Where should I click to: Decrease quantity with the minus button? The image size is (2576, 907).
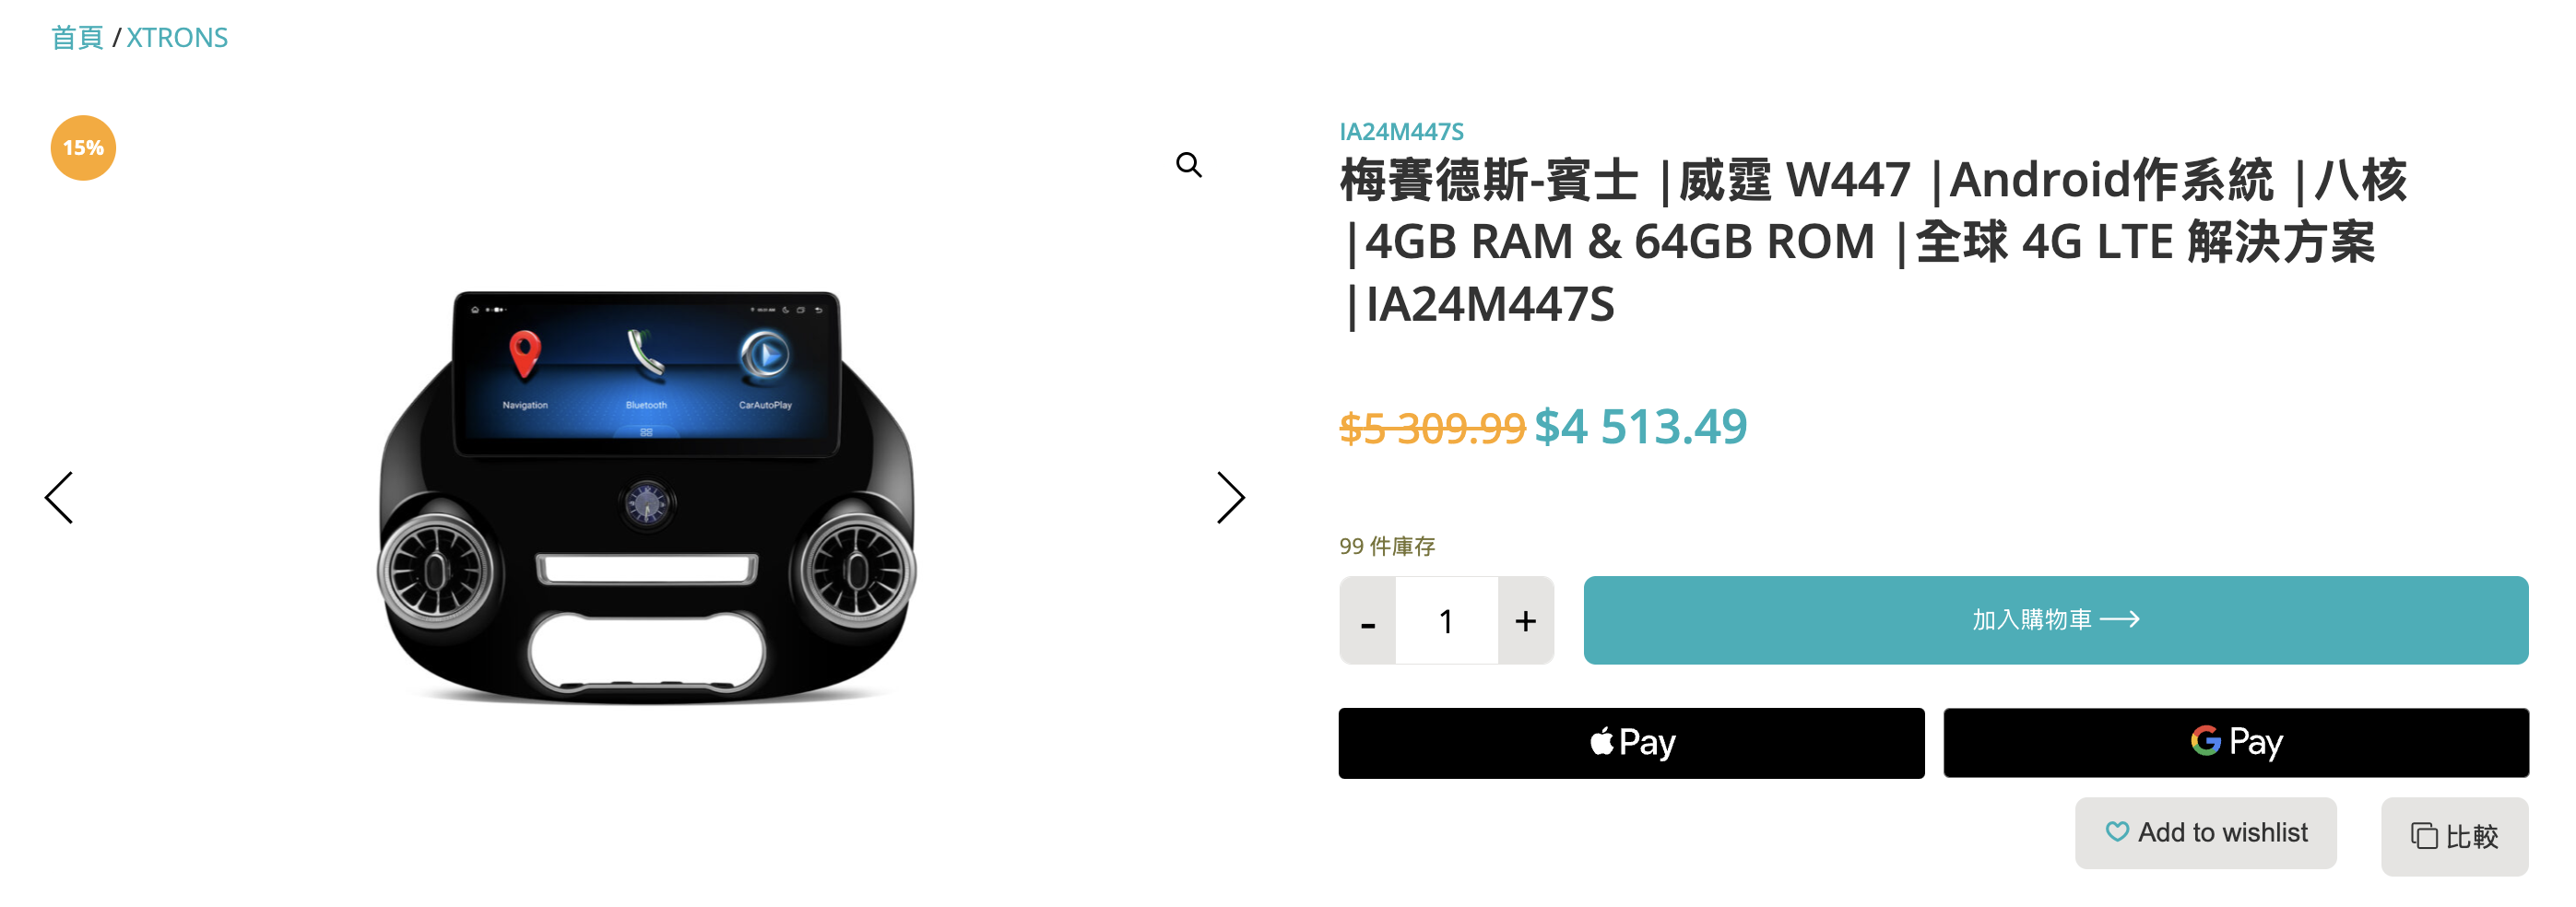point(1367,621)
